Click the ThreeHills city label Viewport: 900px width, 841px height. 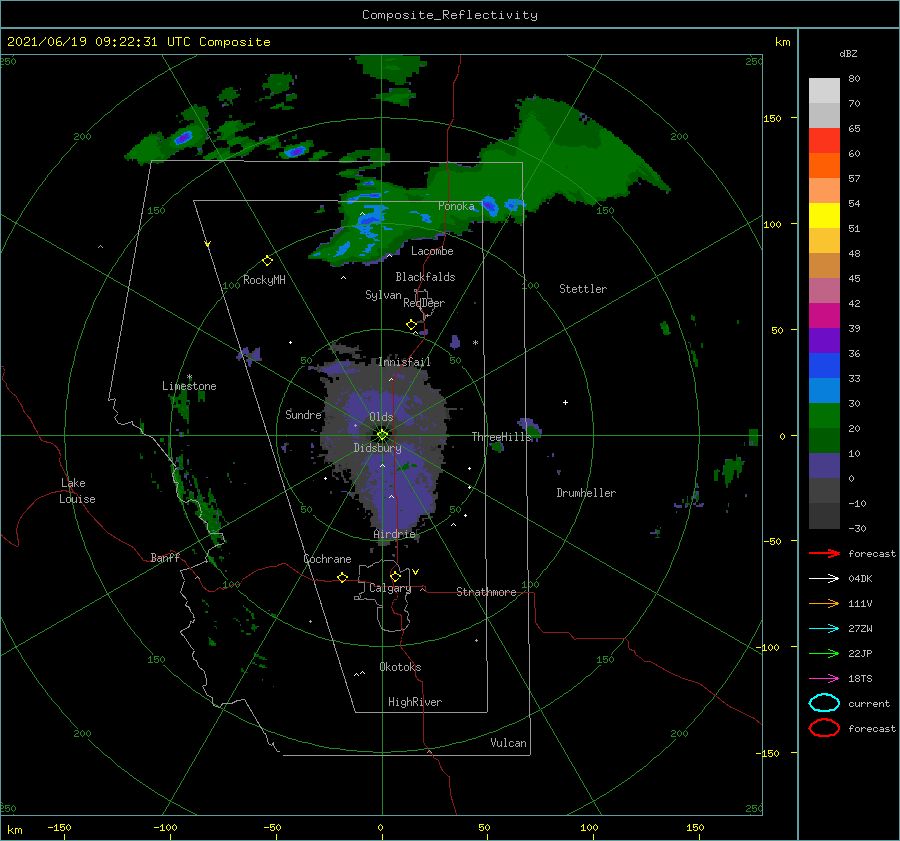pos(502,437)
